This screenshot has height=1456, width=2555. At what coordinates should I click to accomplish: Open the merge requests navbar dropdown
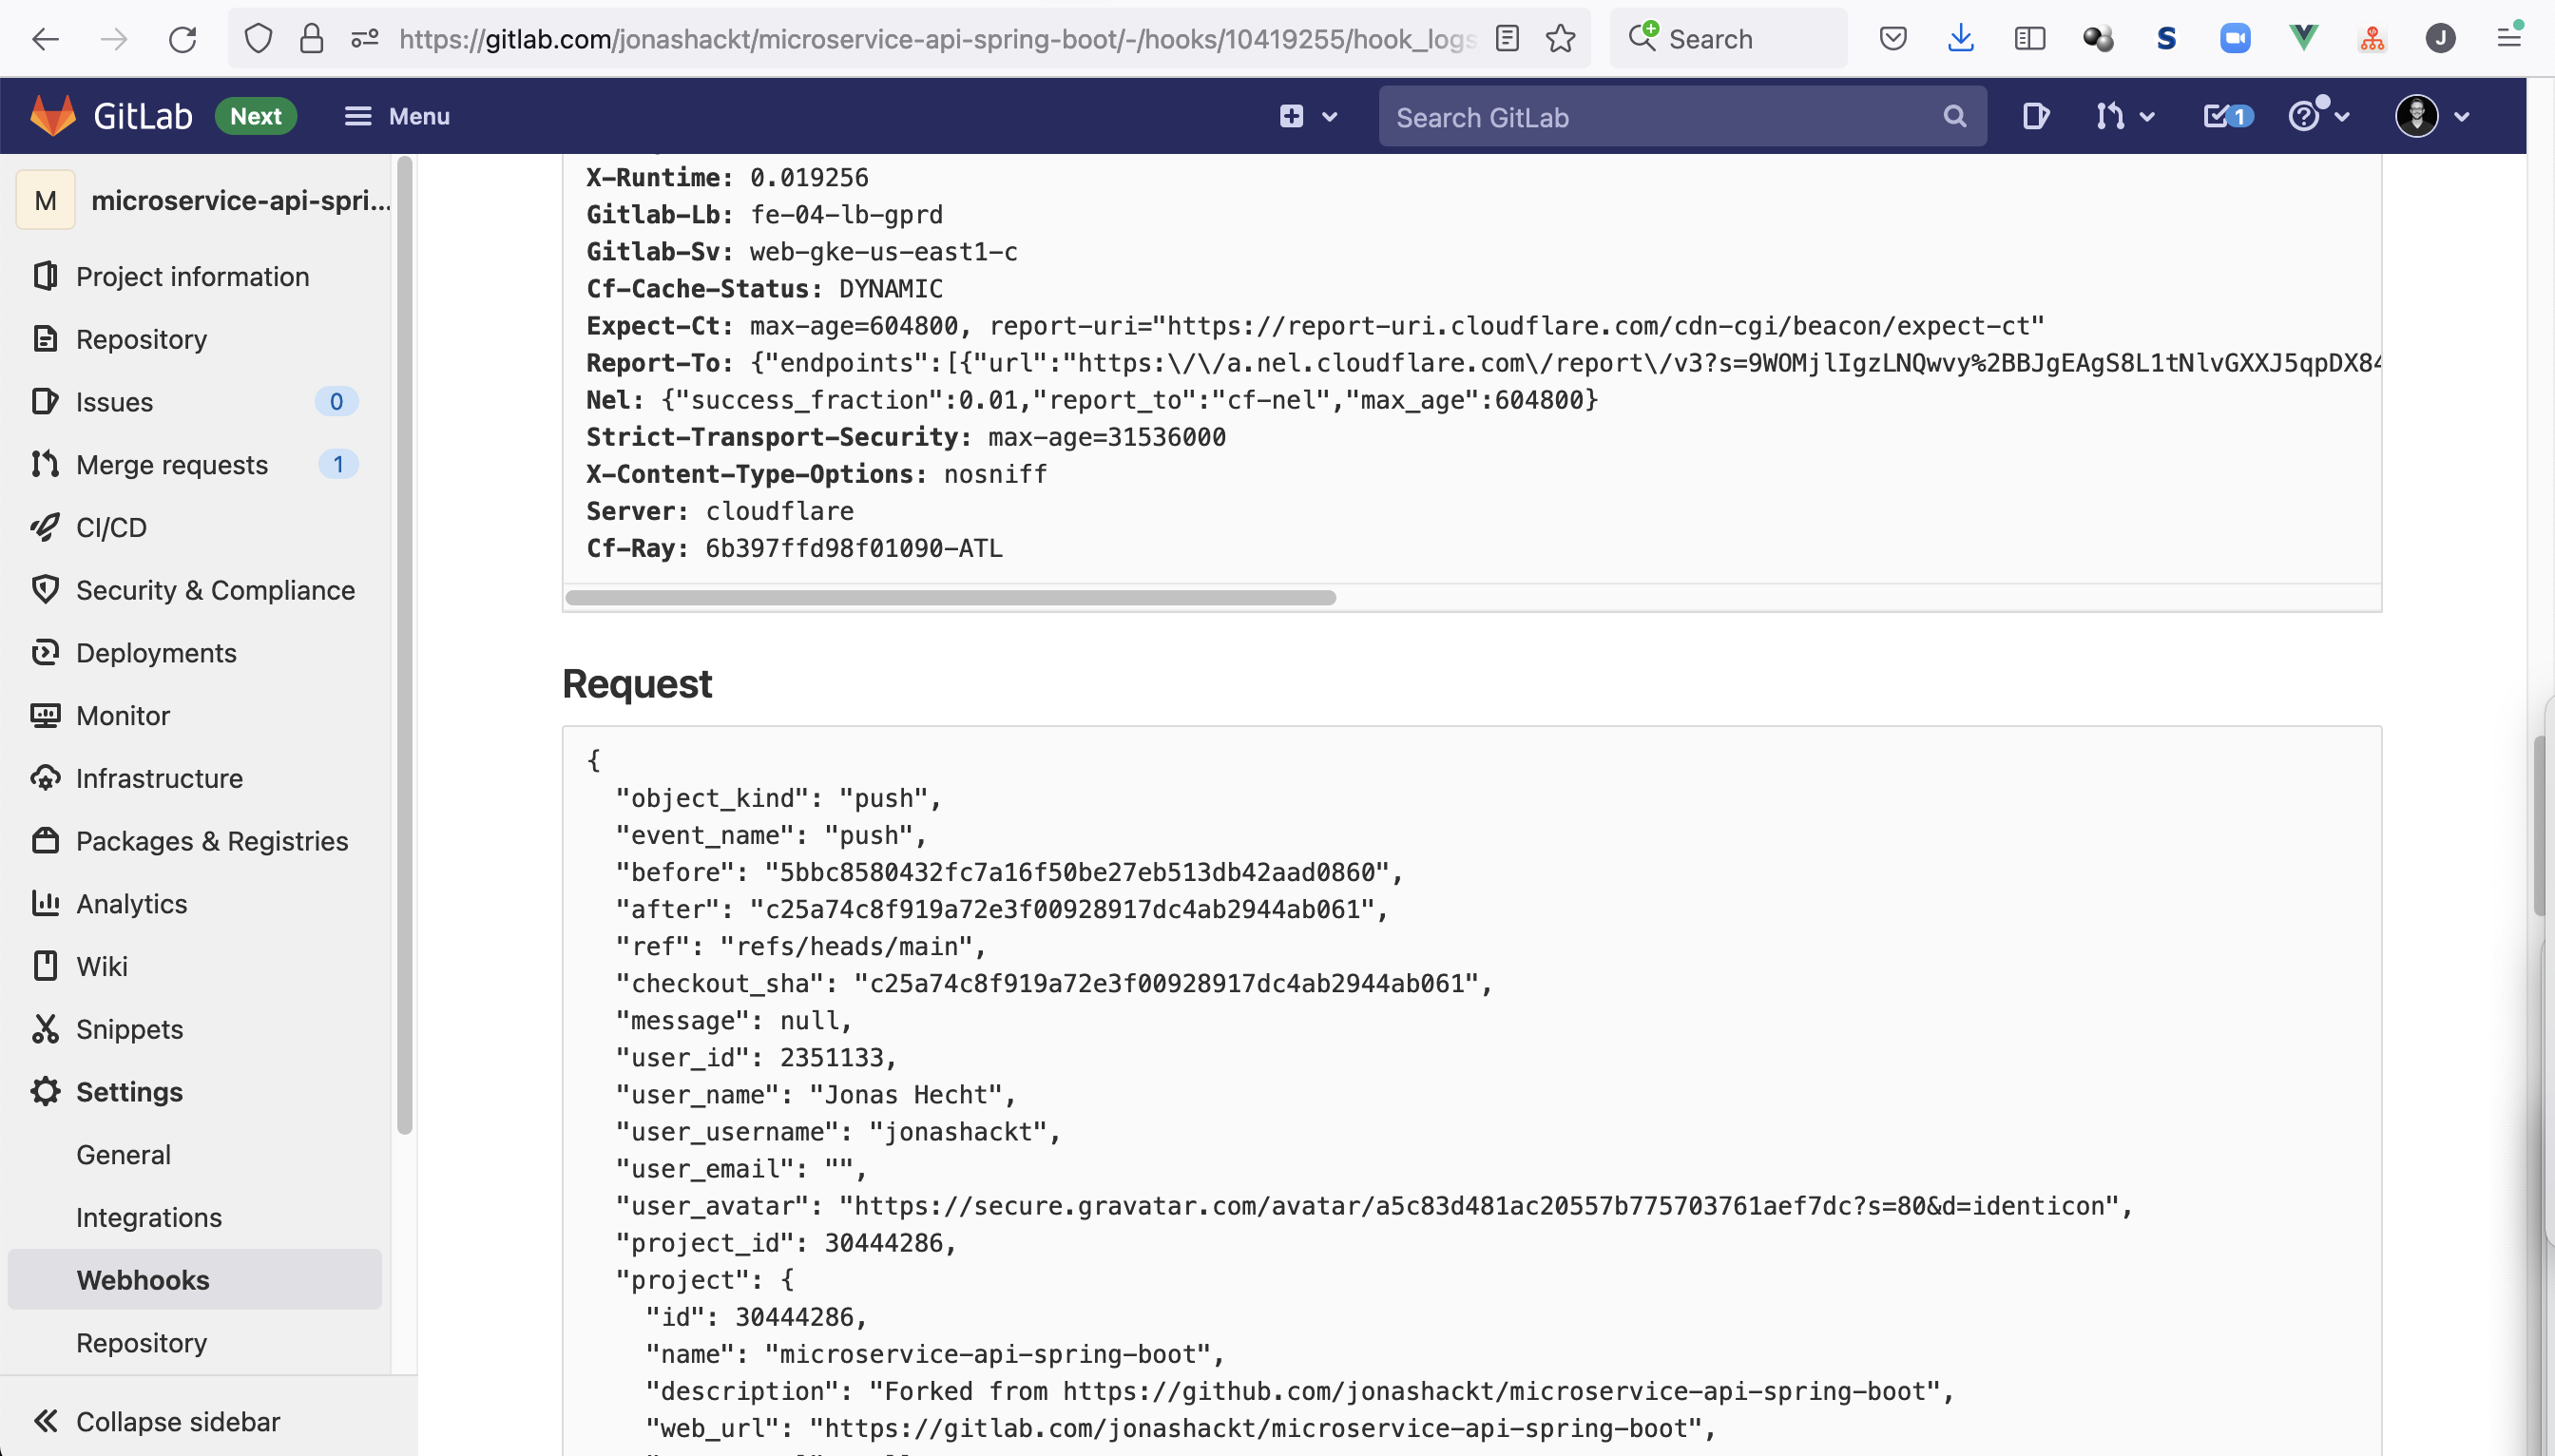coord(2124,116)
